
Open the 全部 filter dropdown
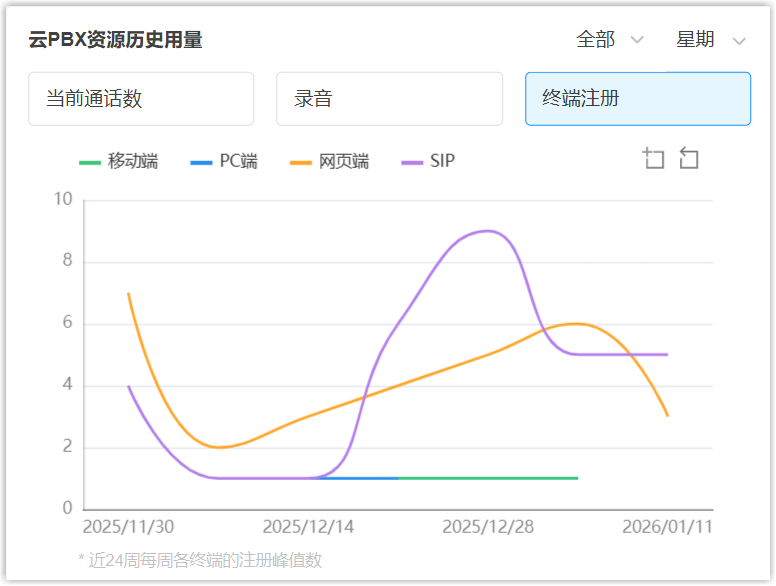(596, 40)
